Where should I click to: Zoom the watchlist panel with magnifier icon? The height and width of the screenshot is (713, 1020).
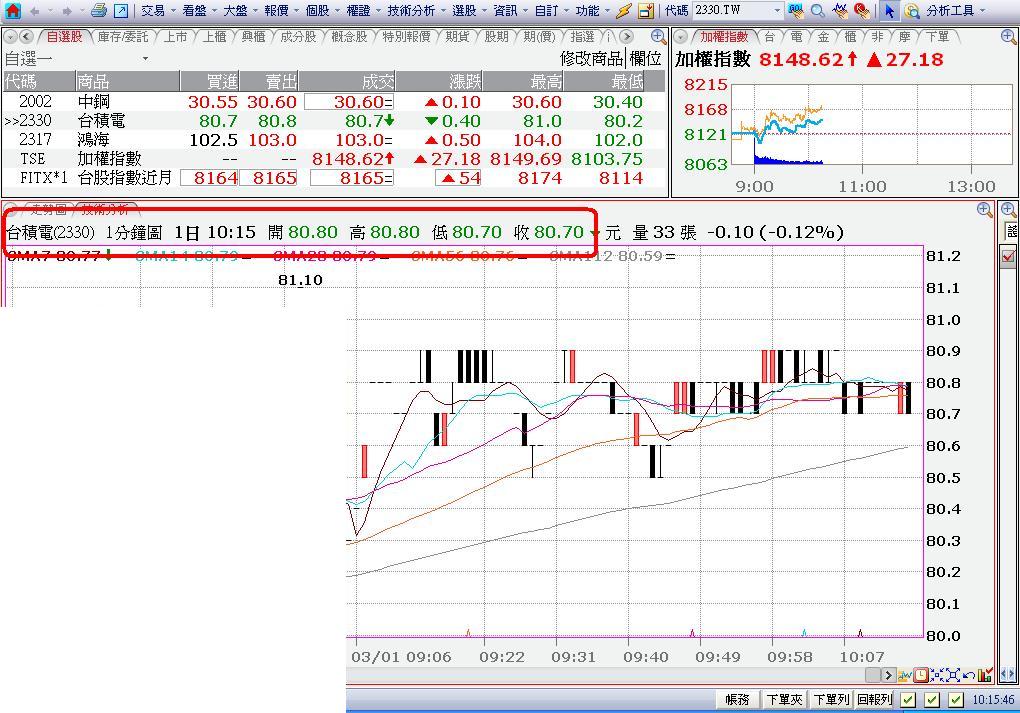[x=658, y=36]
